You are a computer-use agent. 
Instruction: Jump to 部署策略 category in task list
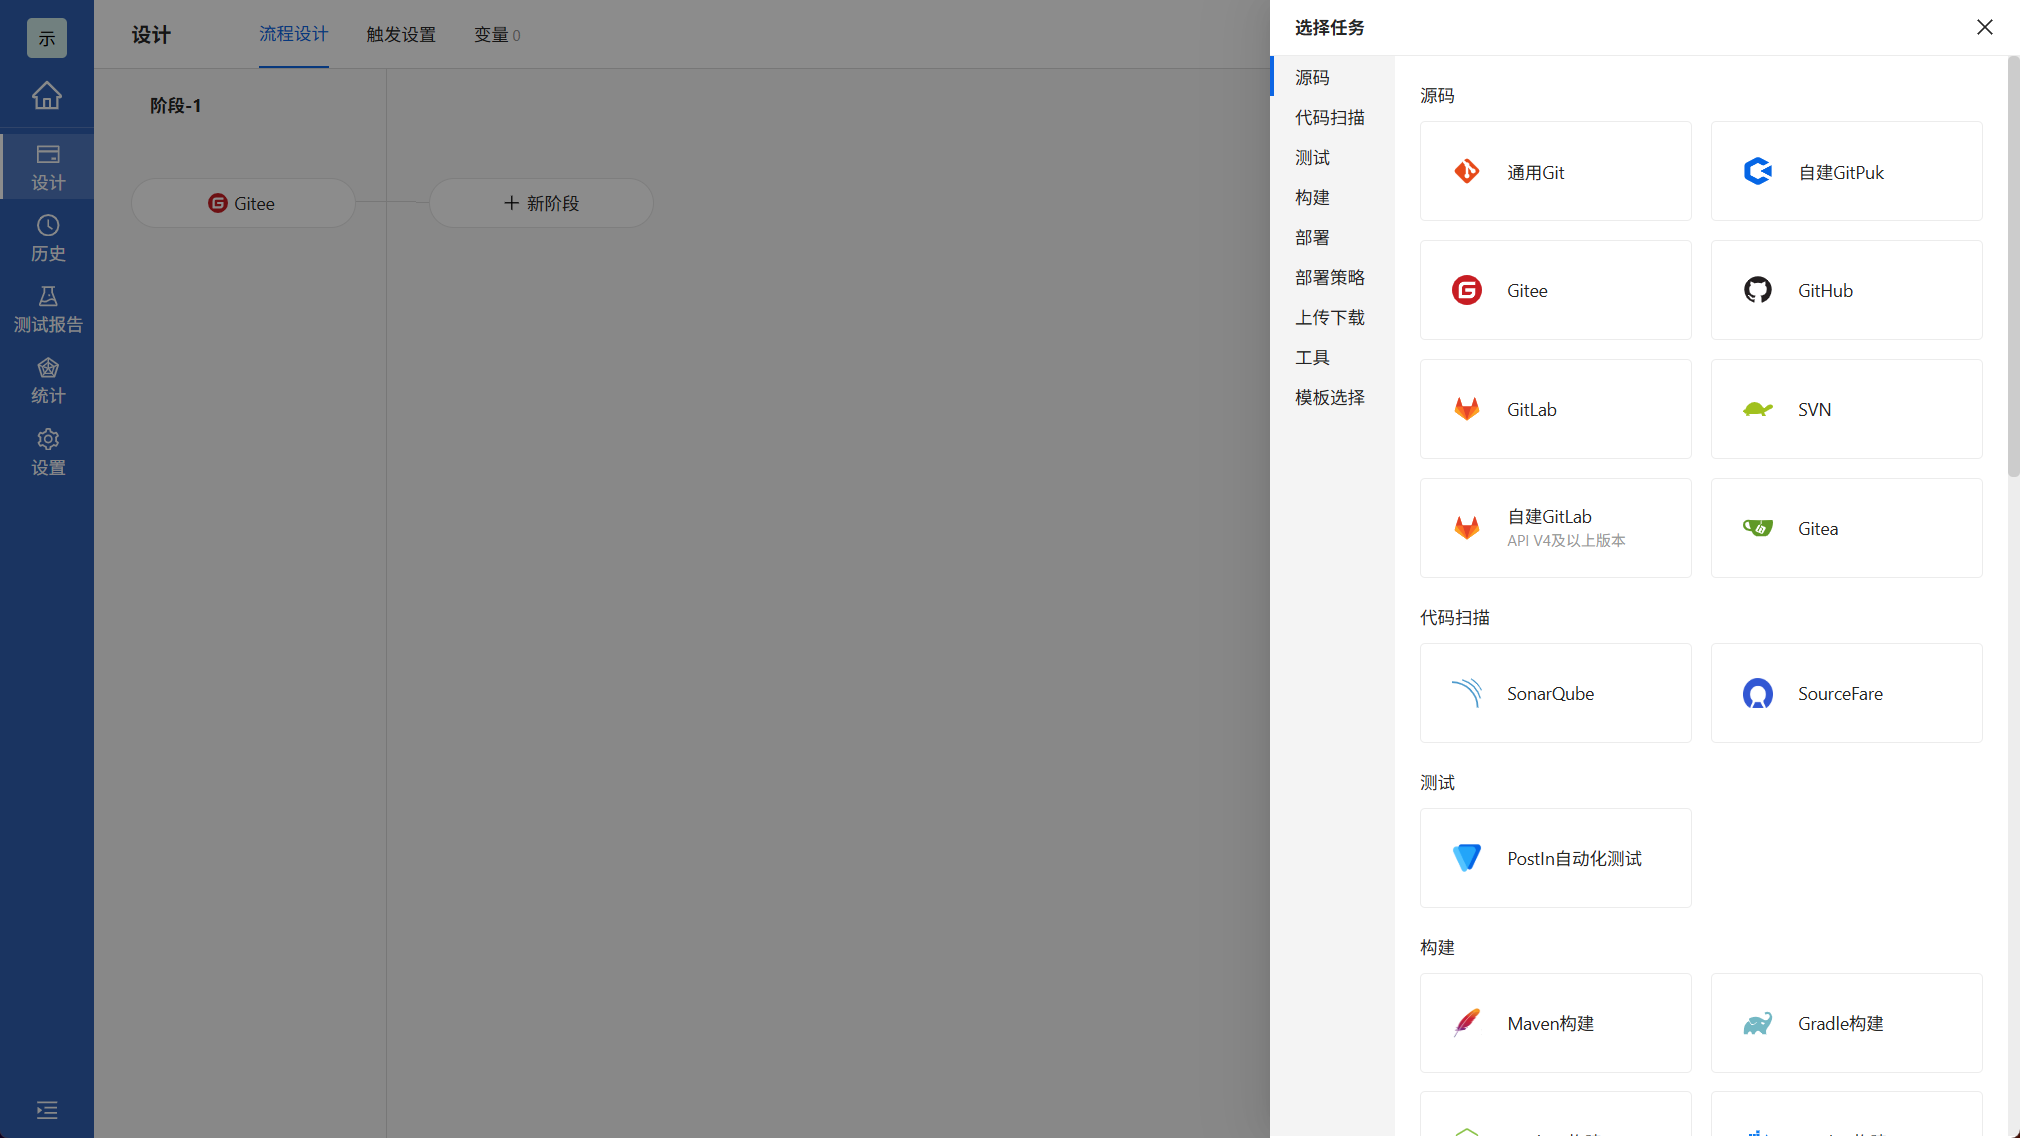(x=1330, y=277)
